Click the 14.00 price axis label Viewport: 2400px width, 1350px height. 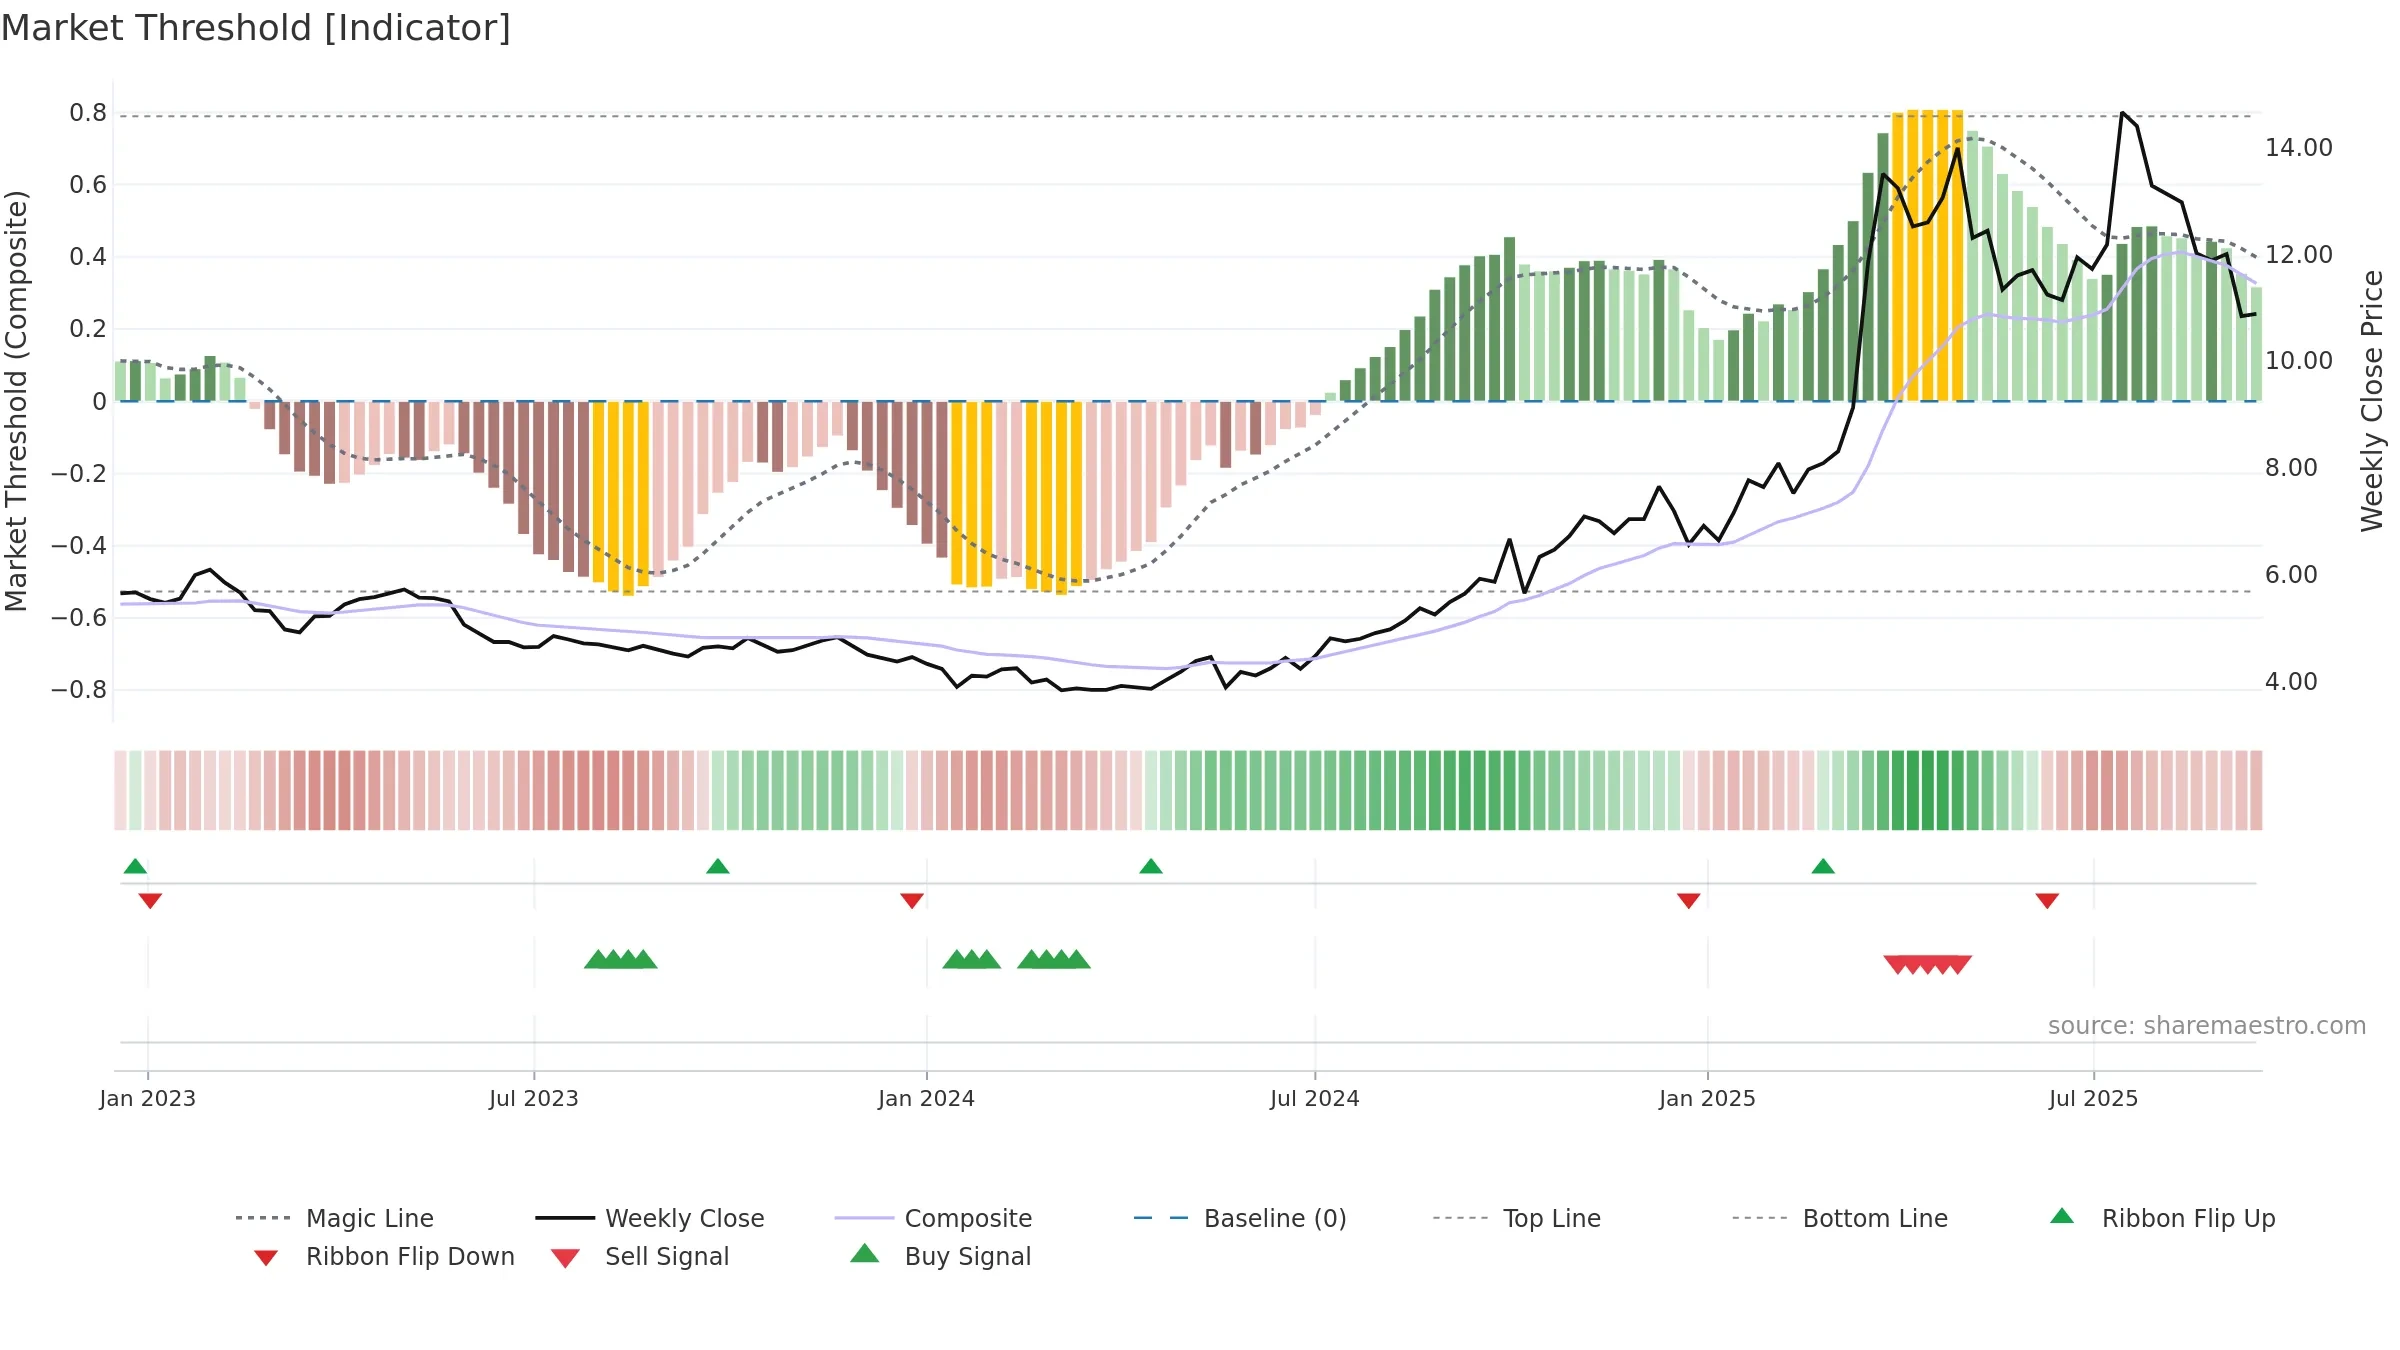tap(2299, 148)
